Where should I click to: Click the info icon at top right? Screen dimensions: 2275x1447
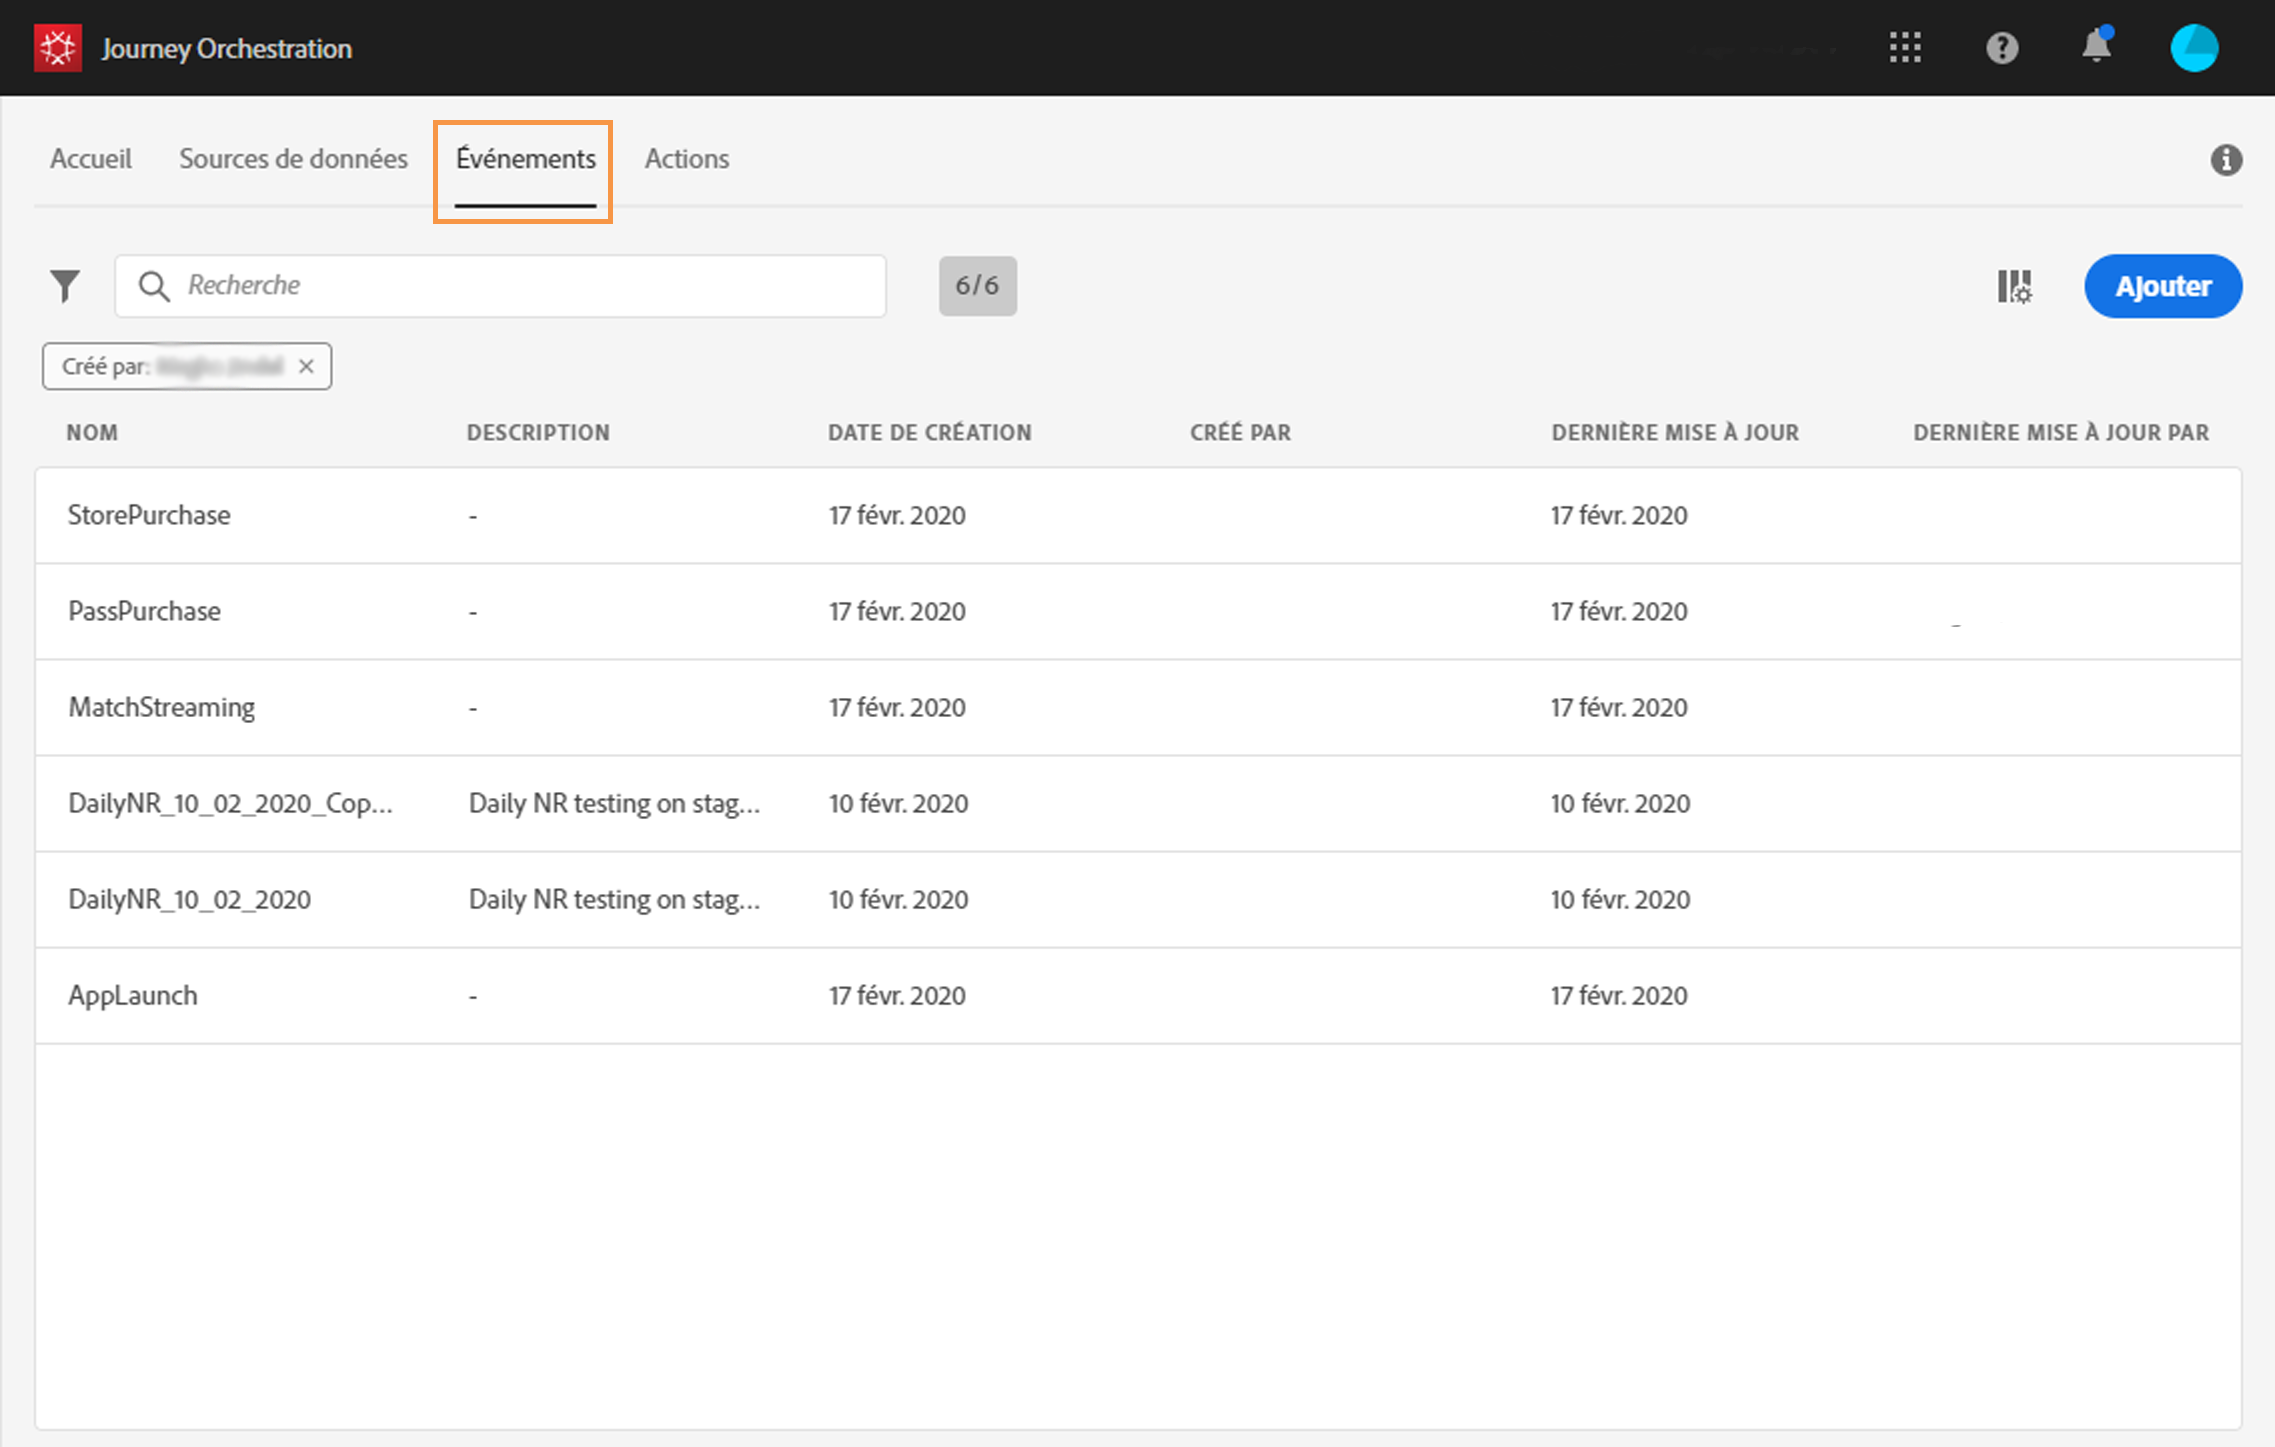click(2225, 160)
